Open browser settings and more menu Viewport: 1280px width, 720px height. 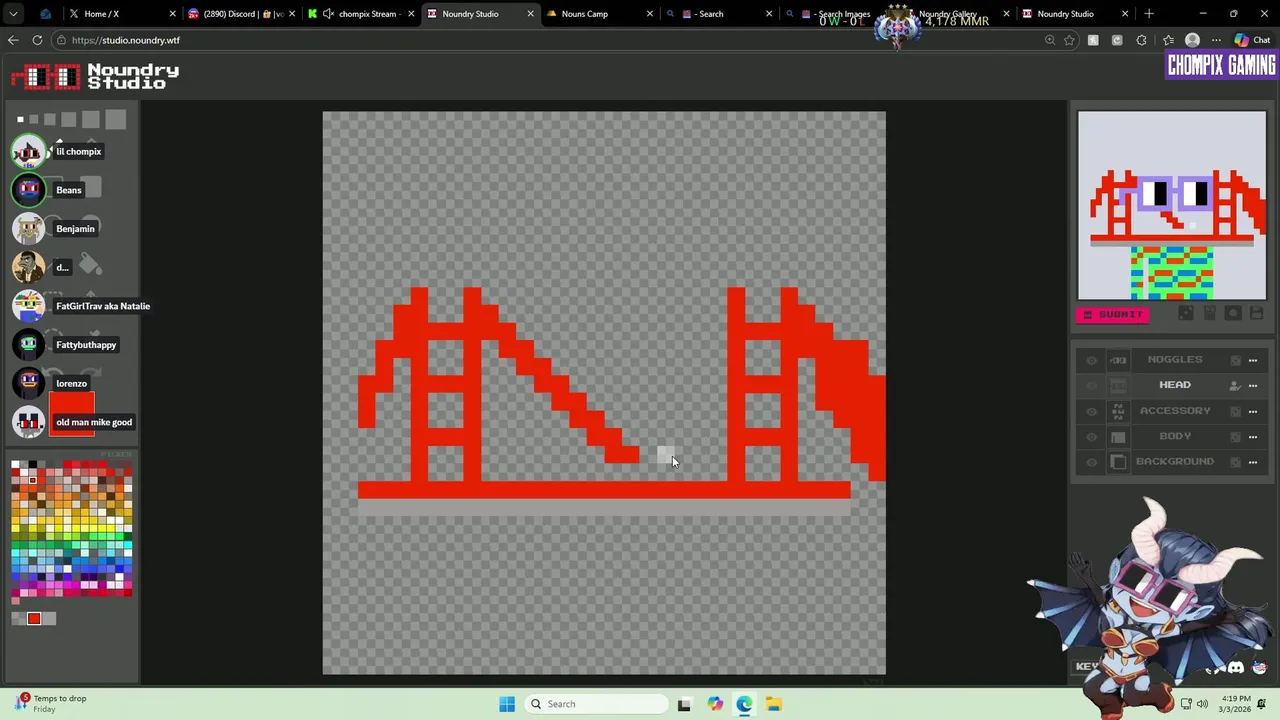tap(1216, 40)
